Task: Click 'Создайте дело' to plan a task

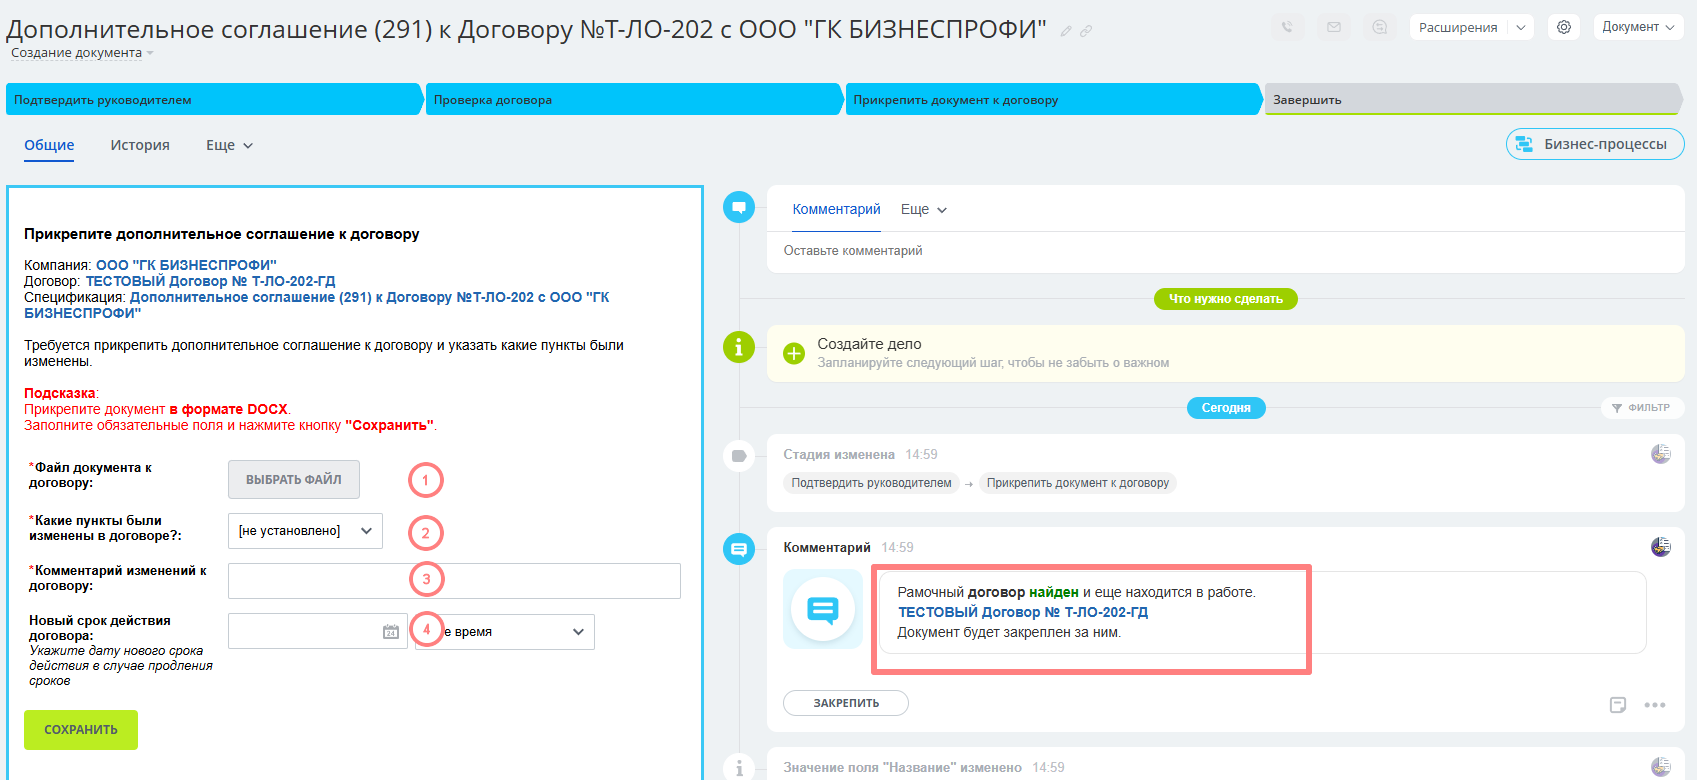Action: [x=869, y=344]
